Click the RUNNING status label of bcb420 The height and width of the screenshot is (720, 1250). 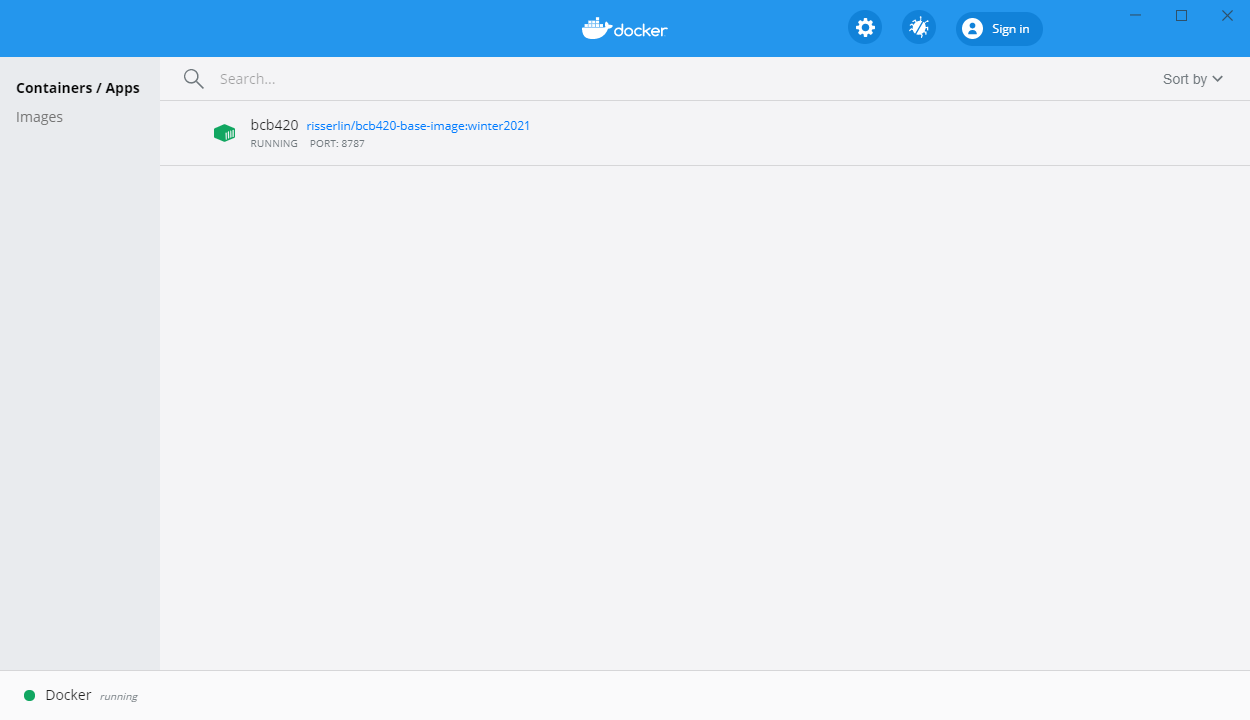tap(274, 144)
